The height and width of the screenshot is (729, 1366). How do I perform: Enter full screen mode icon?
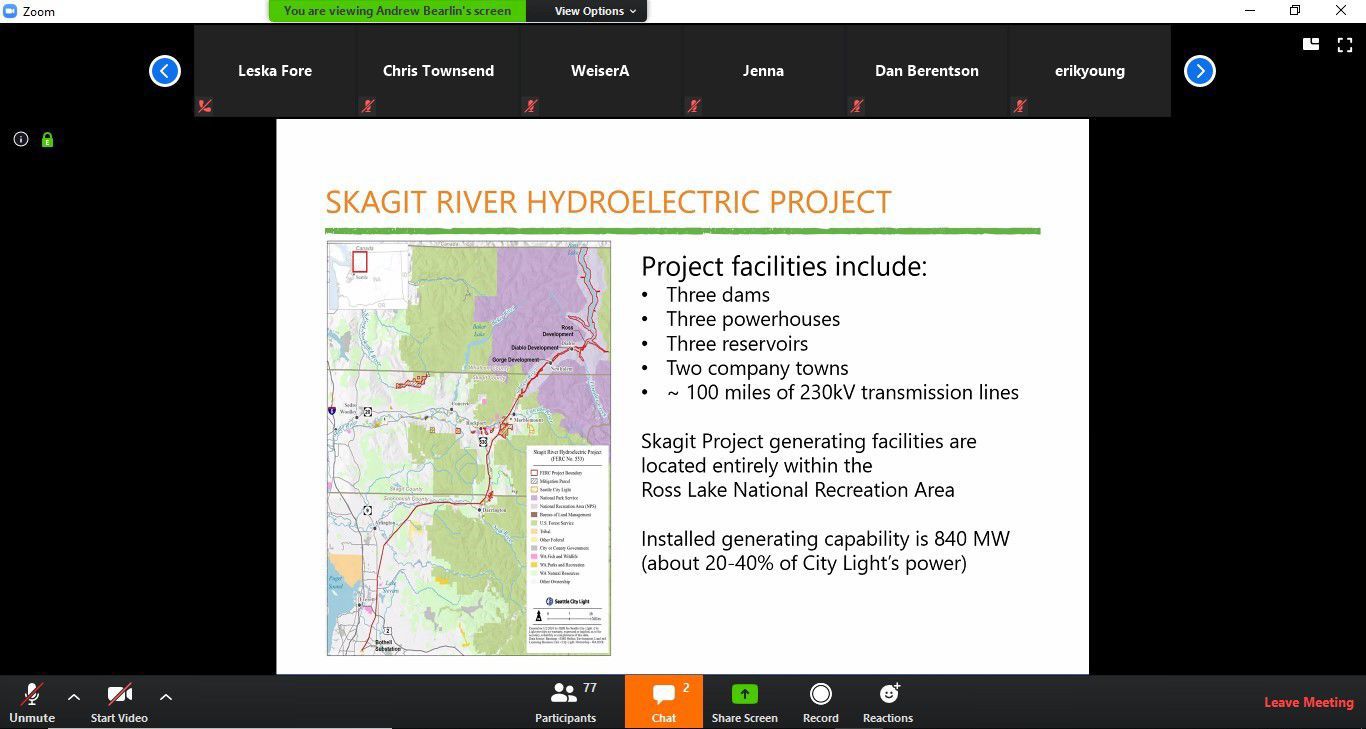point(1345,44)
